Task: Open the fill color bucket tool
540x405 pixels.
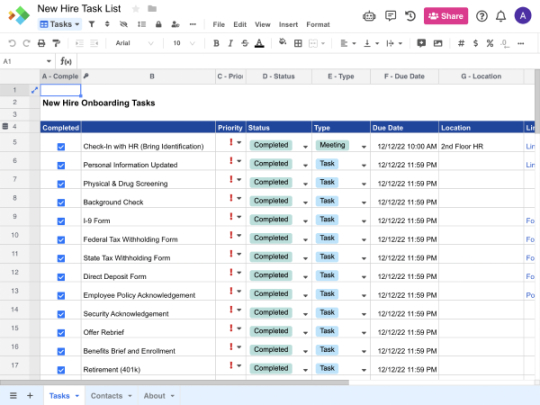Action: tap(282, 42)
